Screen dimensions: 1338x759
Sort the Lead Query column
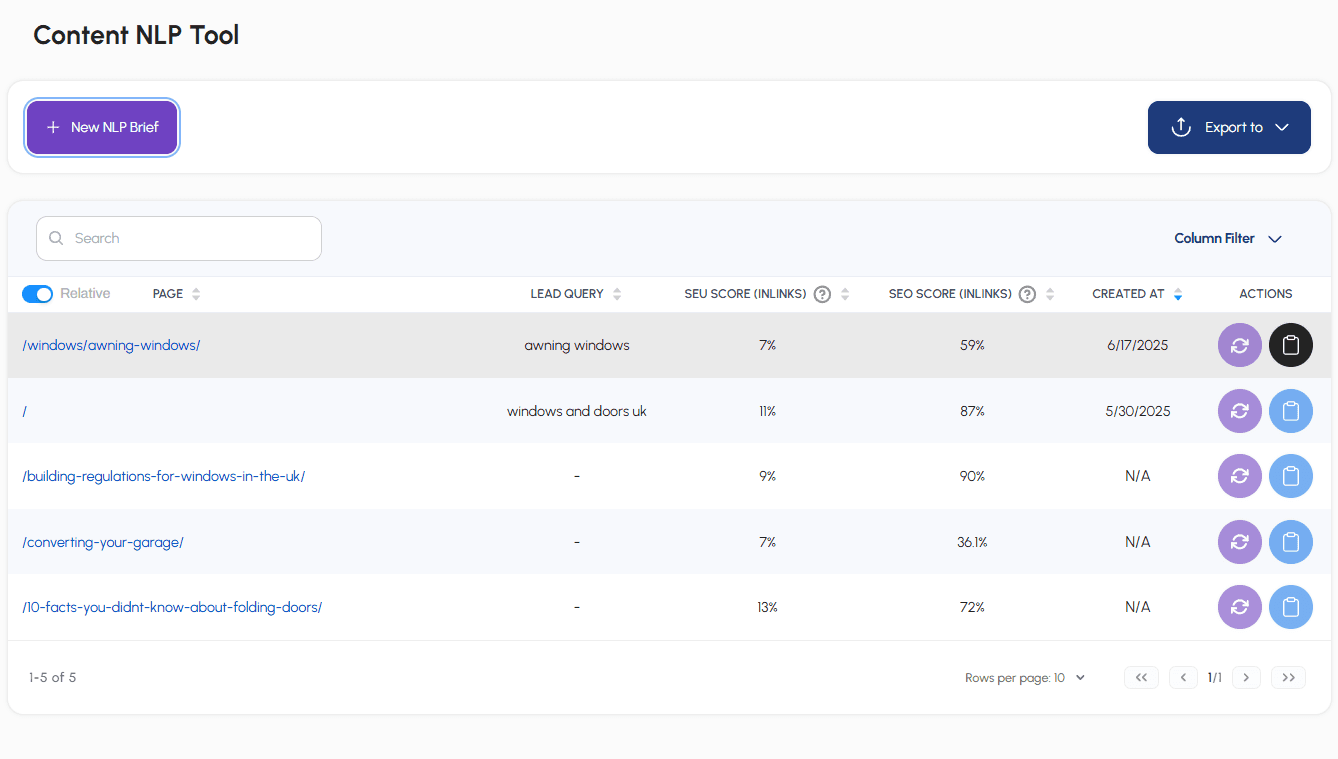[x=618, y=293]
